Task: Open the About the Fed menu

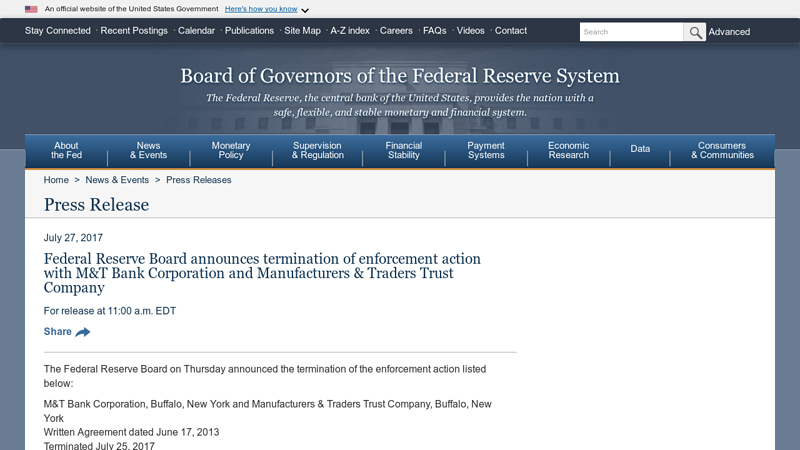Action: pyautogui.click(x=66, y=151)
